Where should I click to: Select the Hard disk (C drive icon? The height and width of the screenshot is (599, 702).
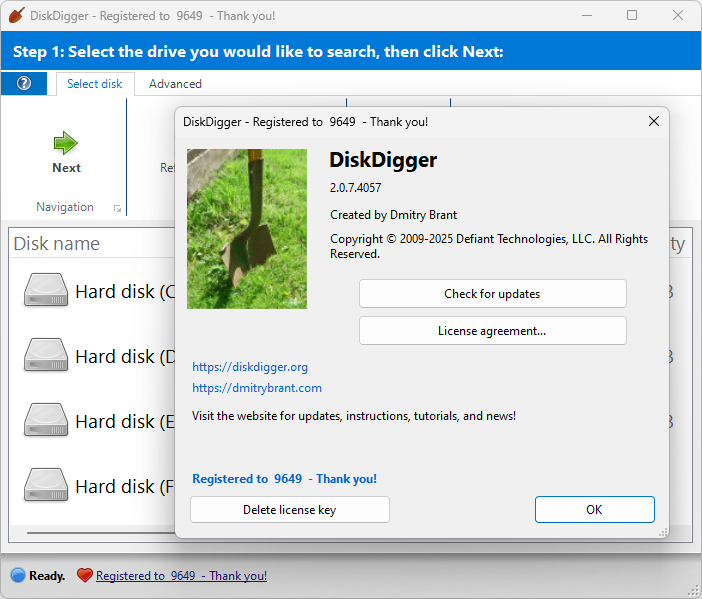tap(46, 290)
